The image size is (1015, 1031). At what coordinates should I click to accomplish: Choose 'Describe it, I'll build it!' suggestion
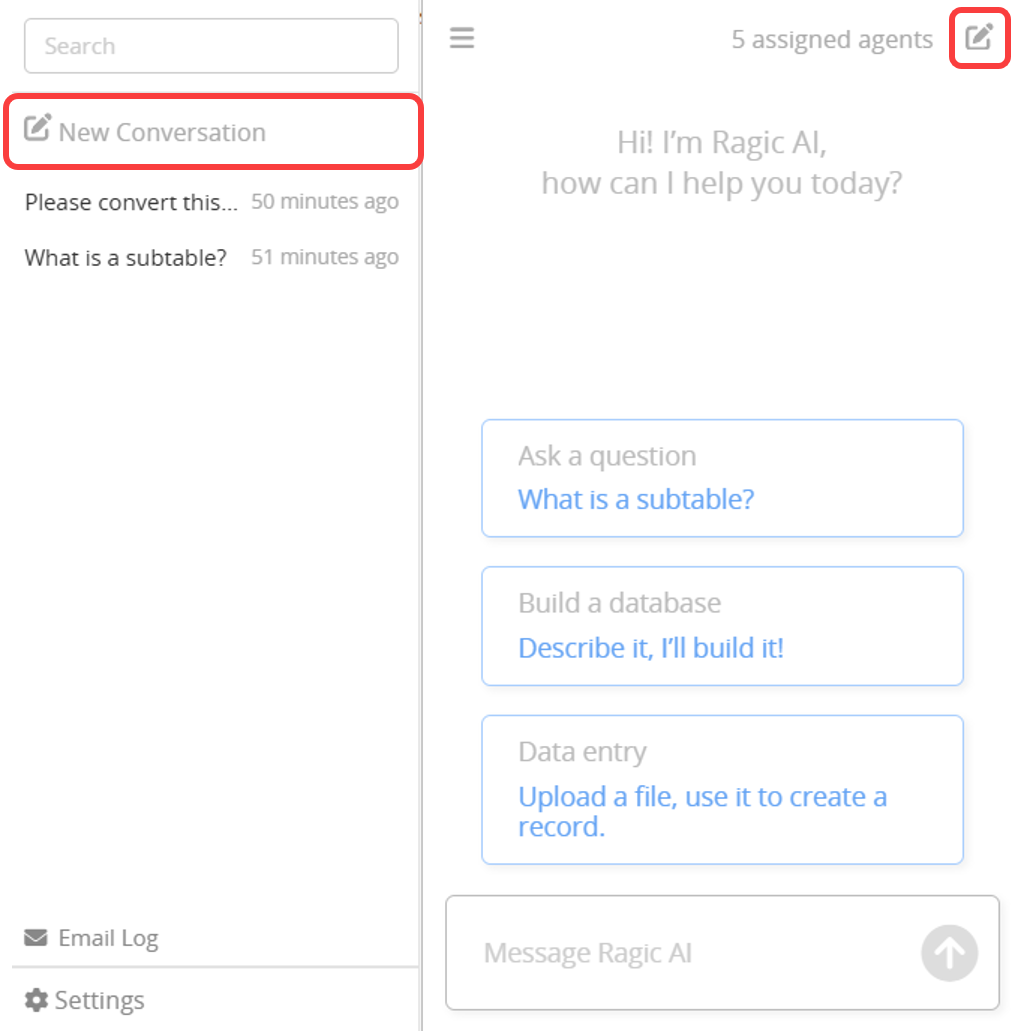point(650,648)
